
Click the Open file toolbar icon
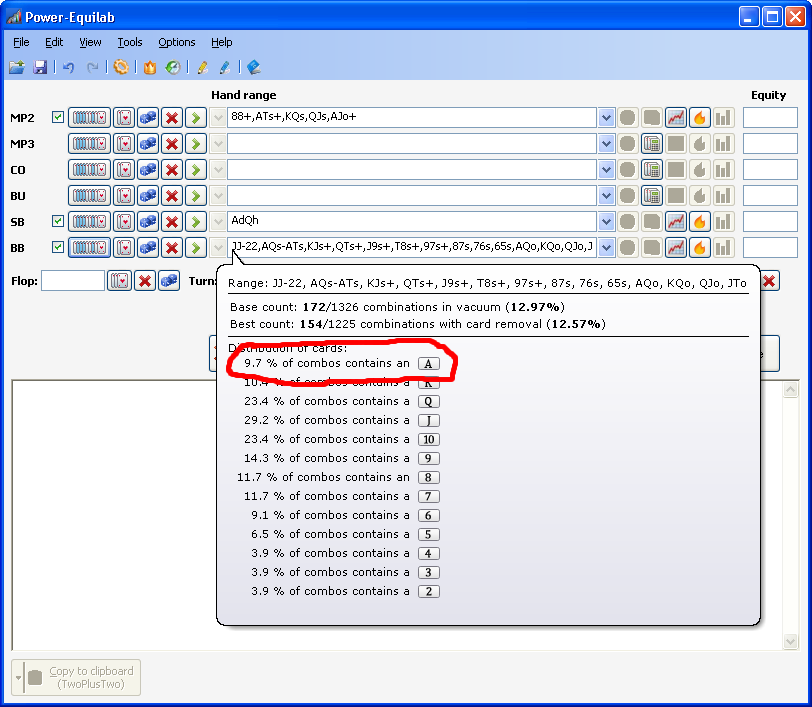tap(17, 67)
